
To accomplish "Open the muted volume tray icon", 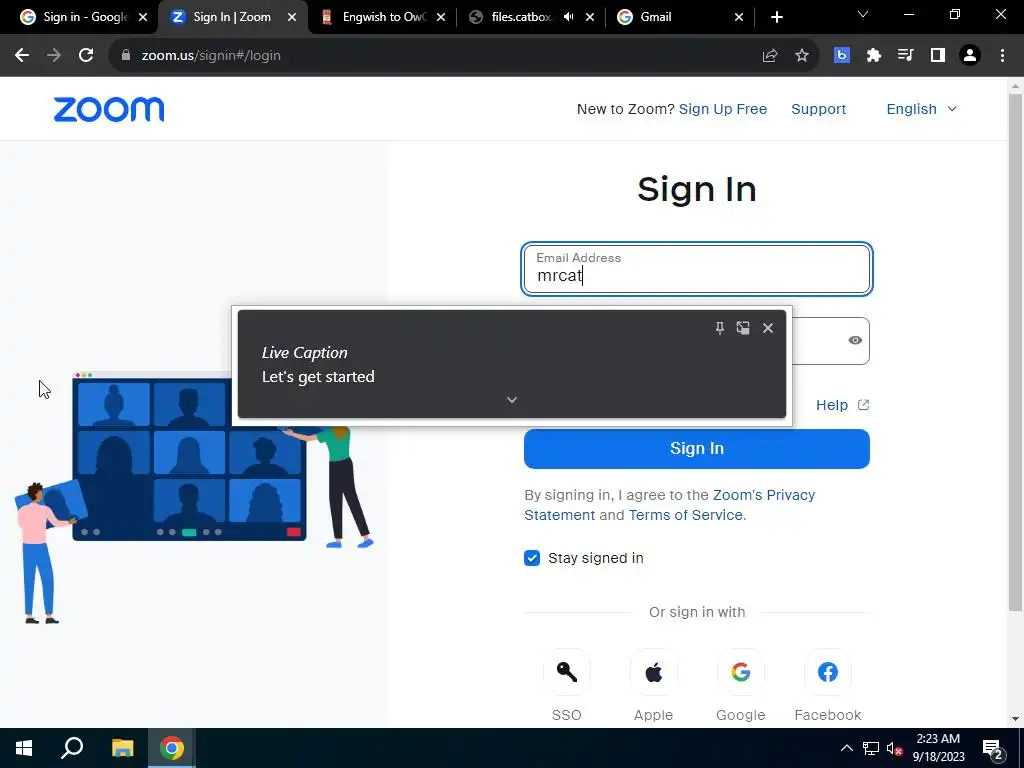I will pyautogui.click(x=894, y=748).
